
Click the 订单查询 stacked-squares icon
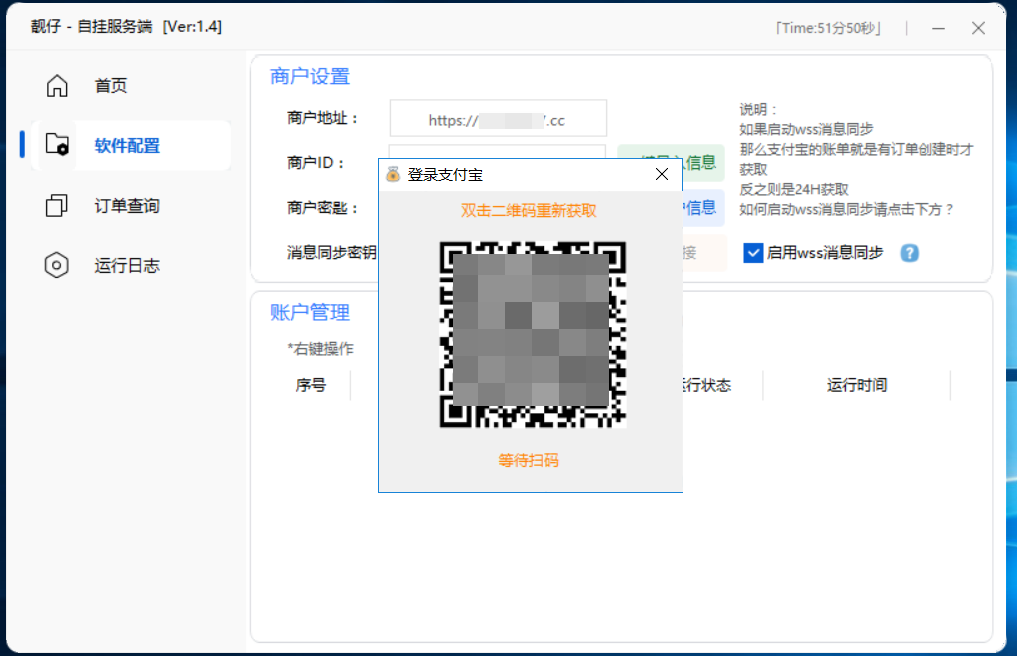57,206
